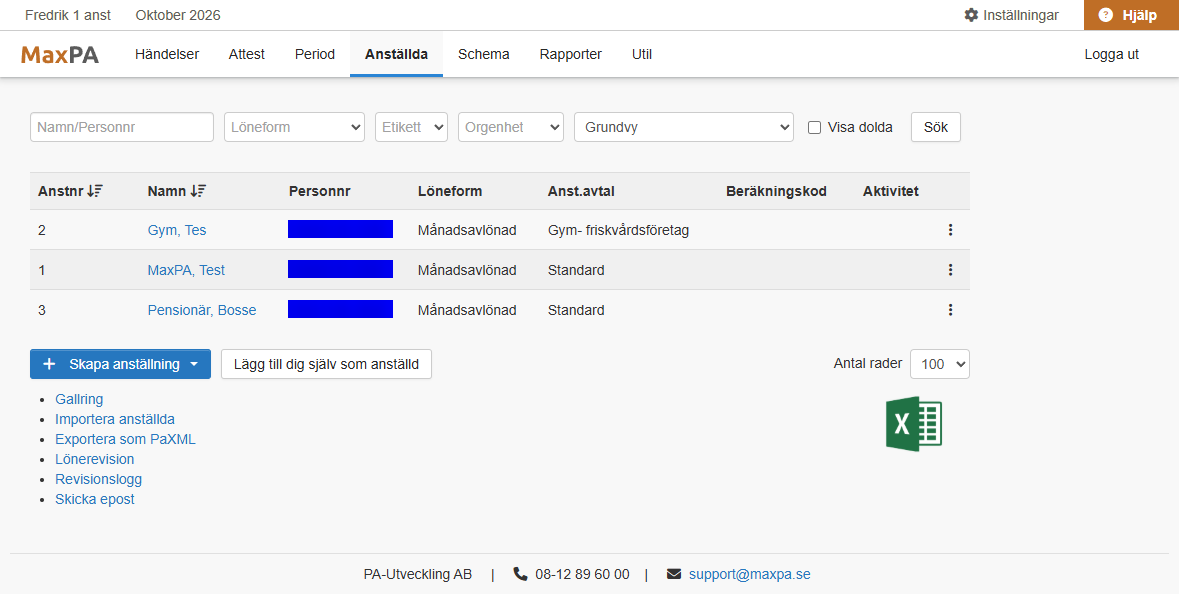Image resolution: width=1179 pixels, height=594 pixels.
Task: Go to the Händelser tab
Action: click(167, 54)
